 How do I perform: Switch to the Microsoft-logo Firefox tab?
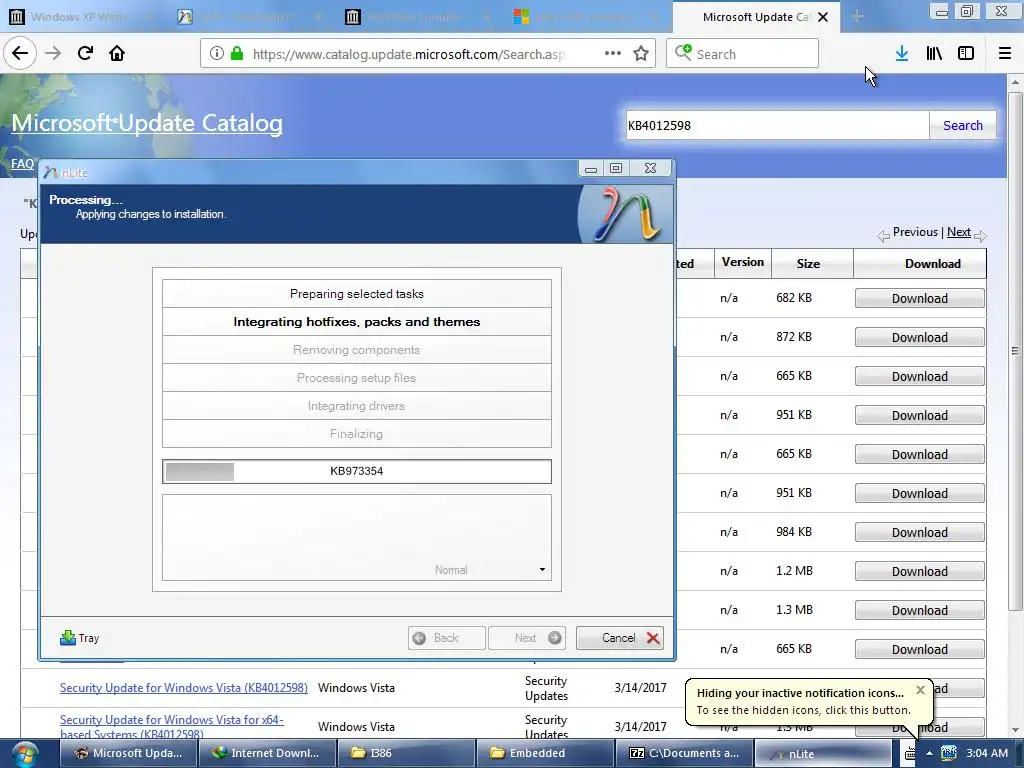[x=588, y=17]
